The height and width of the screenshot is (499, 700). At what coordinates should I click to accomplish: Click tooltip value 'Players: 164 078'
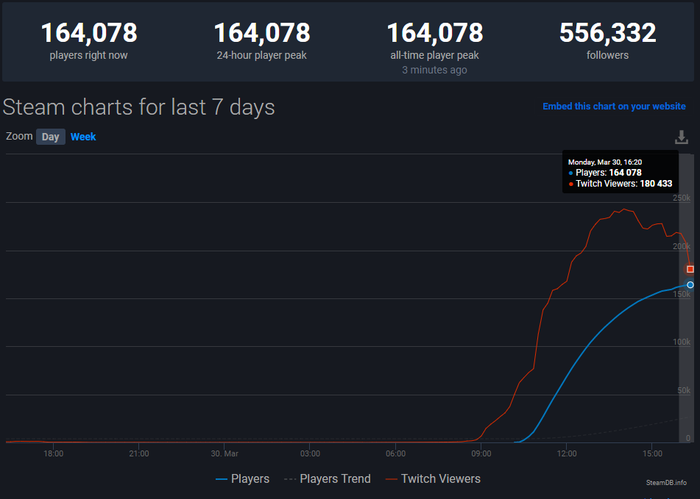click(605, 173)
